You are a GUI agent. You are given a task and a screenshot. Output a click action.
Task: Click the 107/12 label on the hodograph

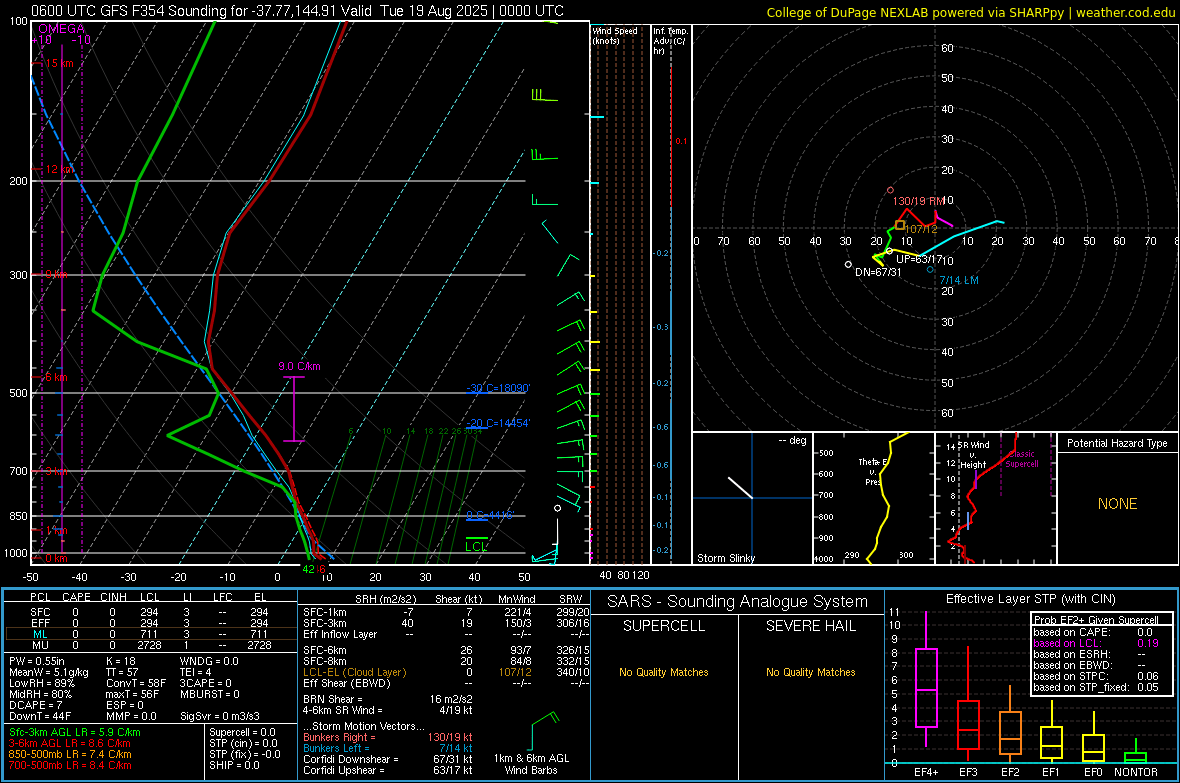[922, 229]
